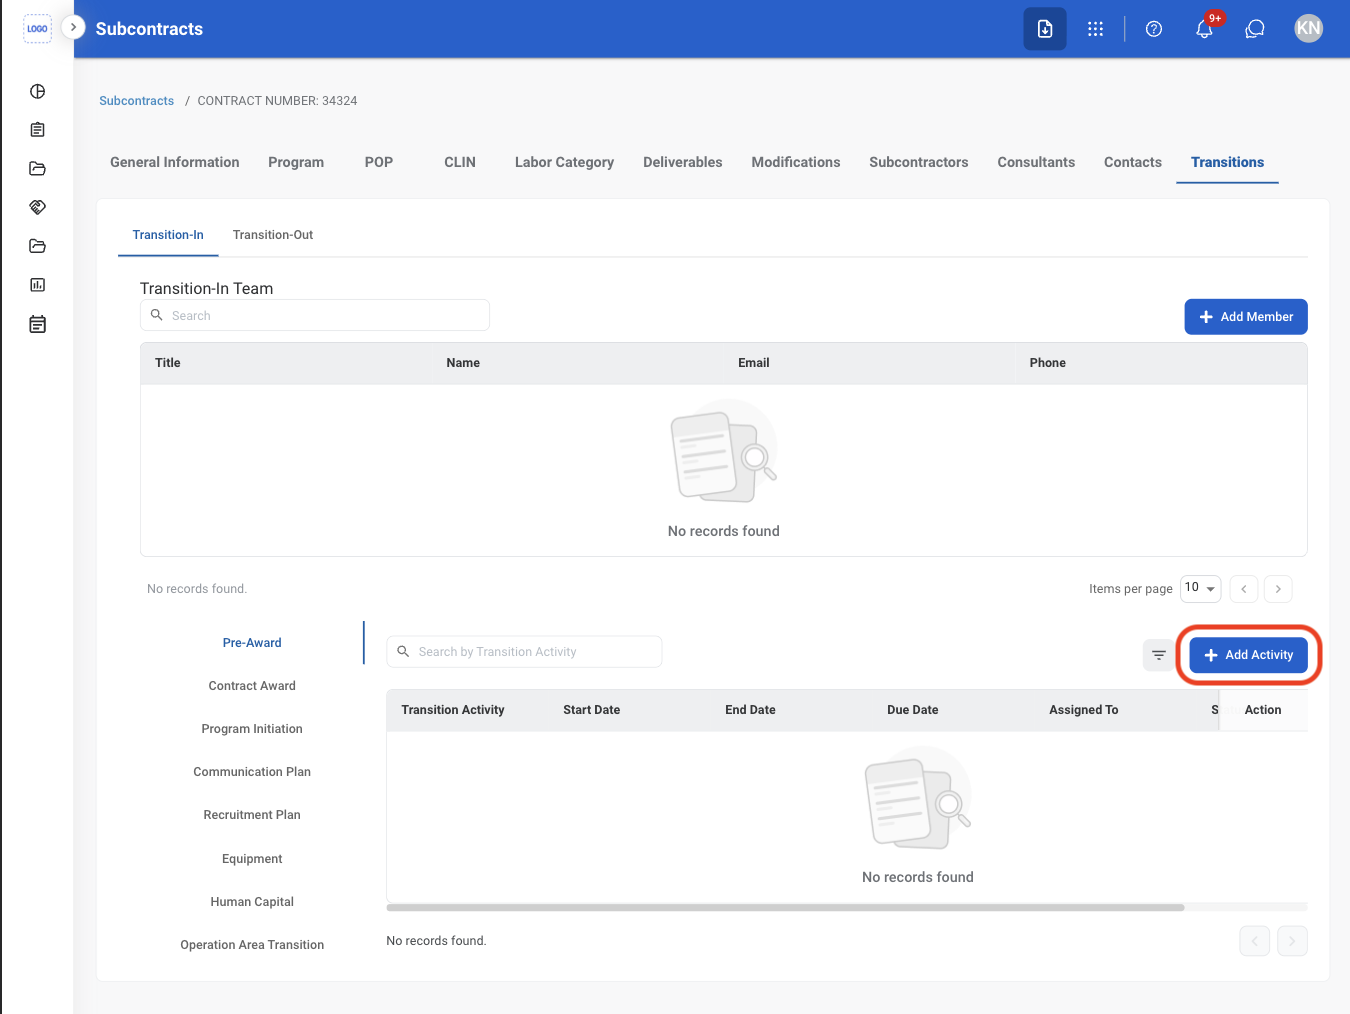Go to next page of team members
1350x1014 pixels.
[x=1278, y=589]
